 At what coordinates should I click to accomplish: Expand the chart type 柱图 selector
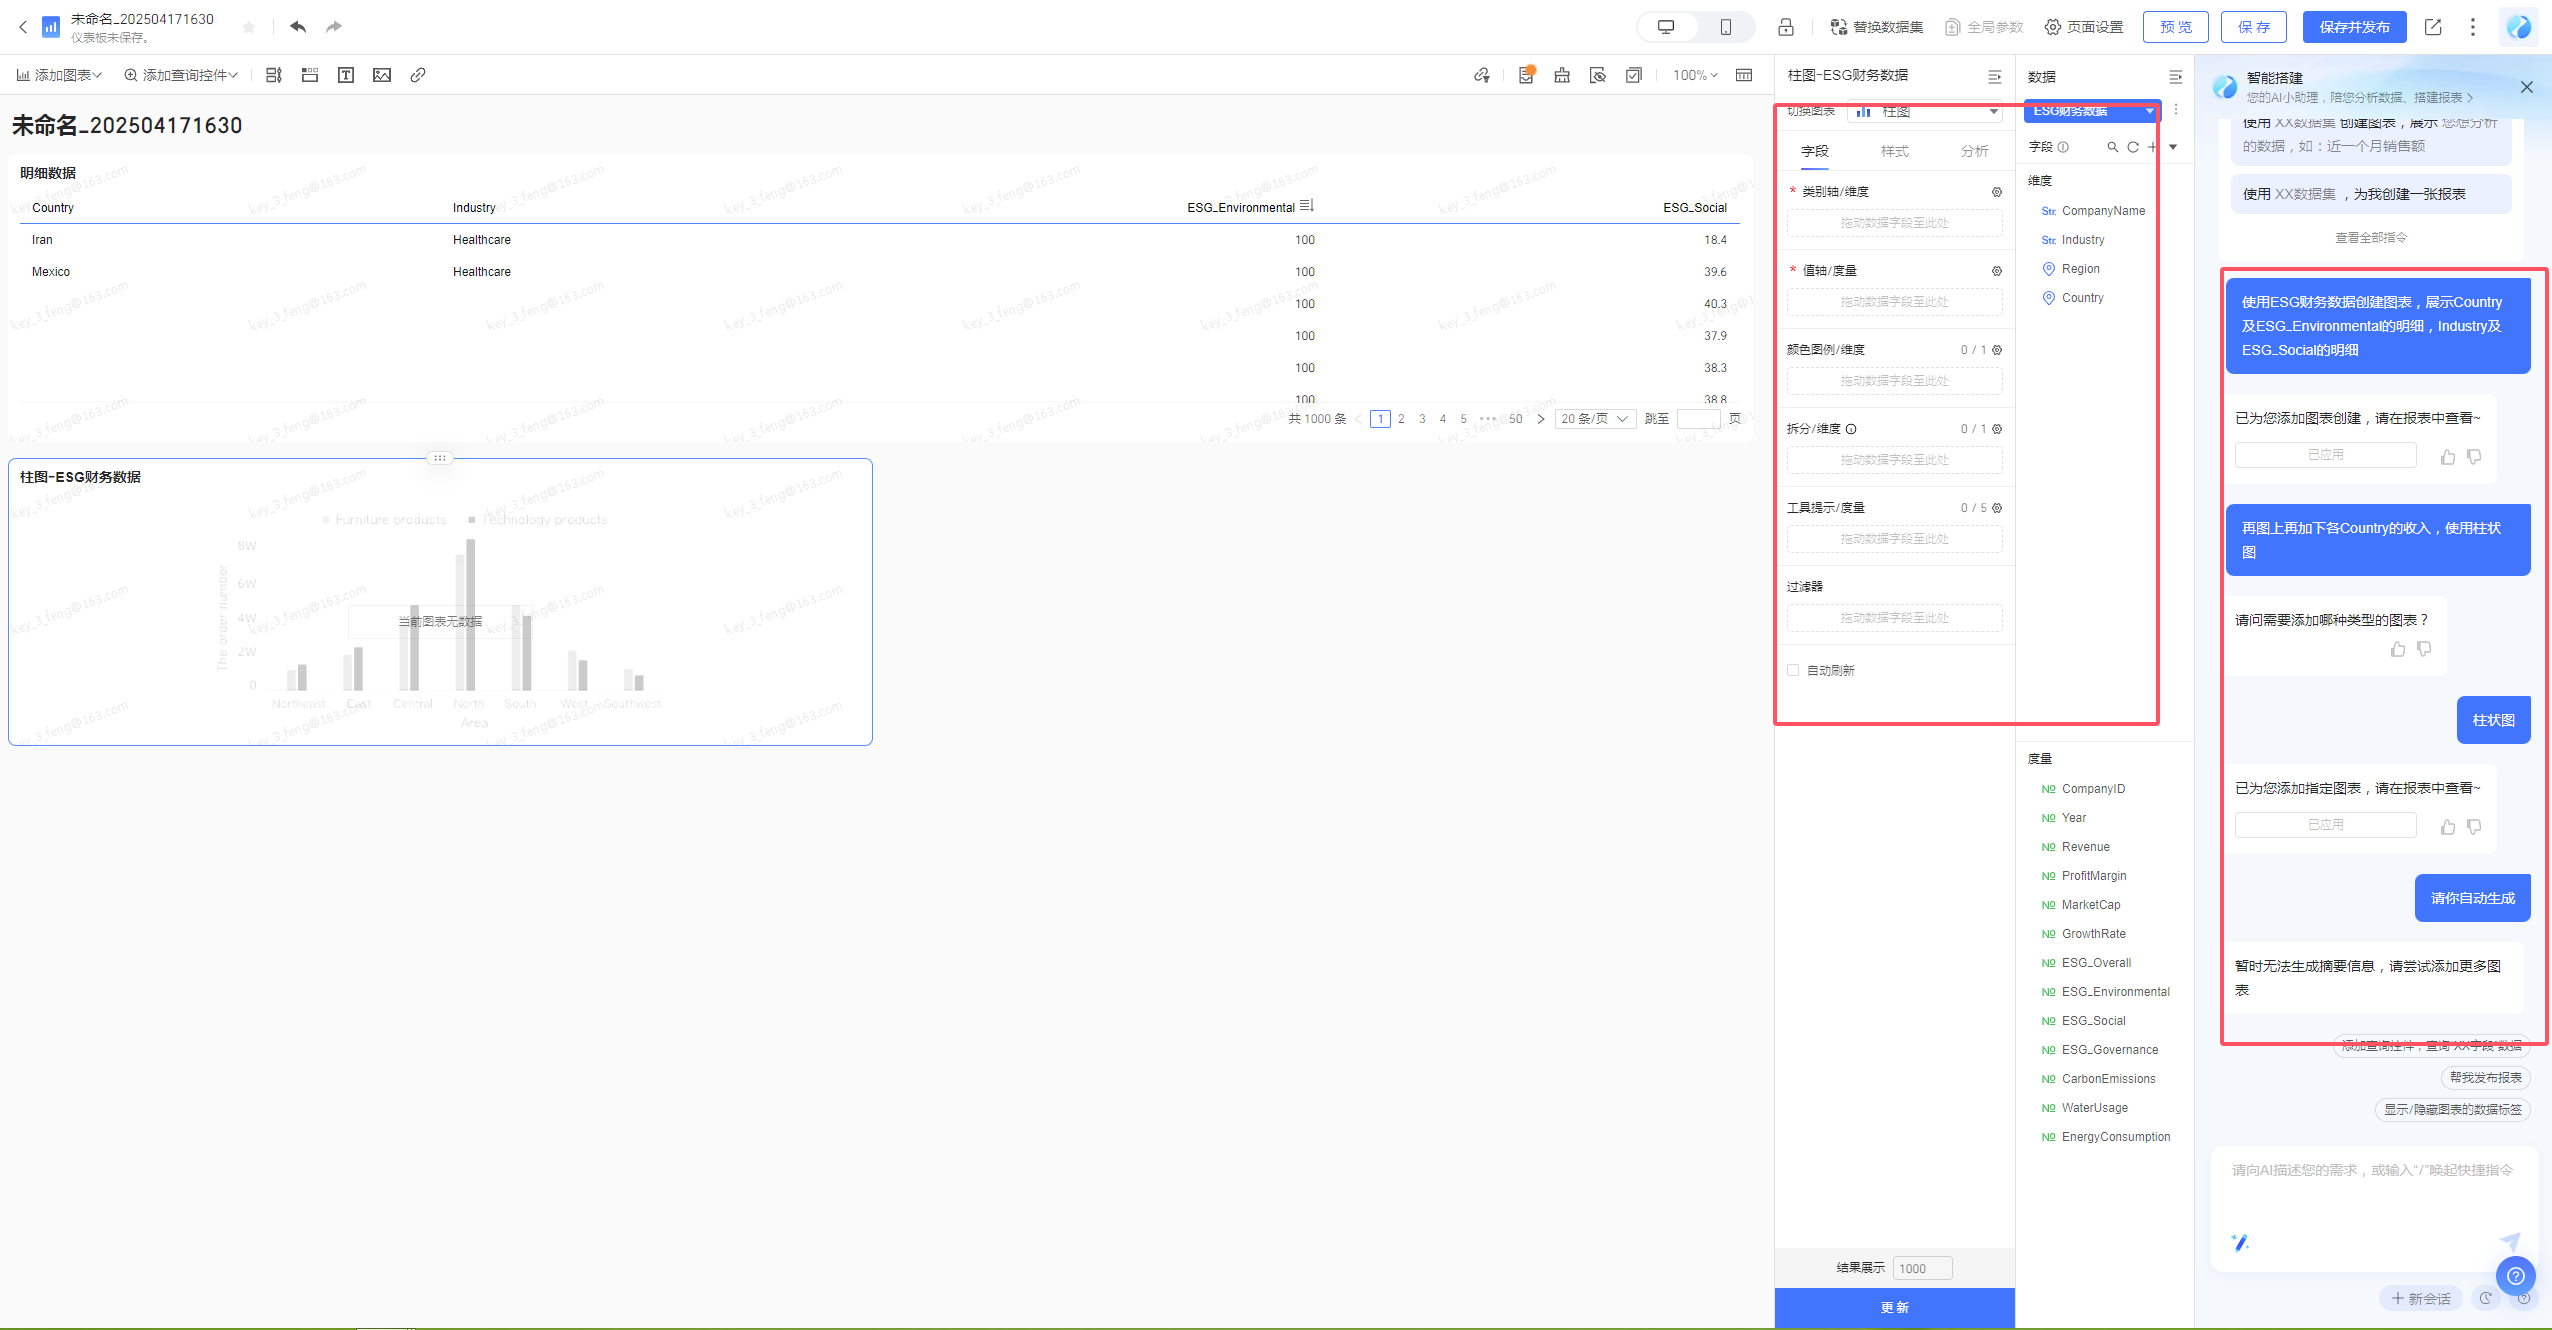tap(1926, 112)
